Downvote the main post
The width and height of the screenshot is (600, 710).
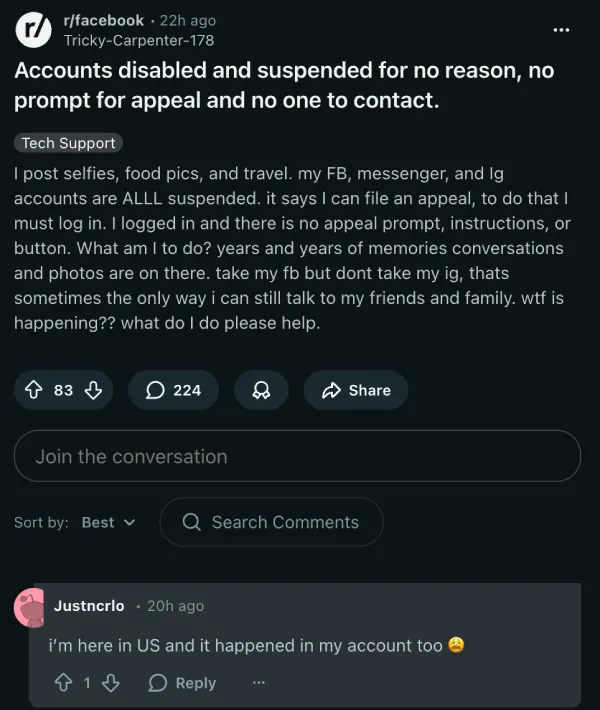[x=94, y=390]
